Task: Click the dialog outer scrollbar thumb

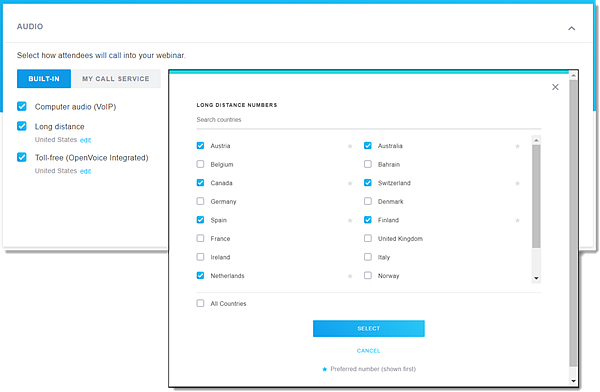Action: (573, 224)
